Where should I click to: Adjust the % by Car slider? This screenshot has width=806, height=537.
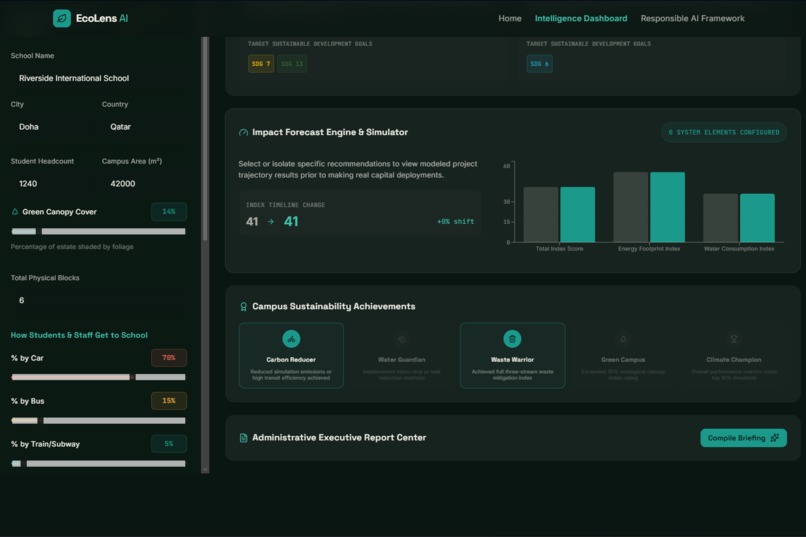tap(98, 377)
